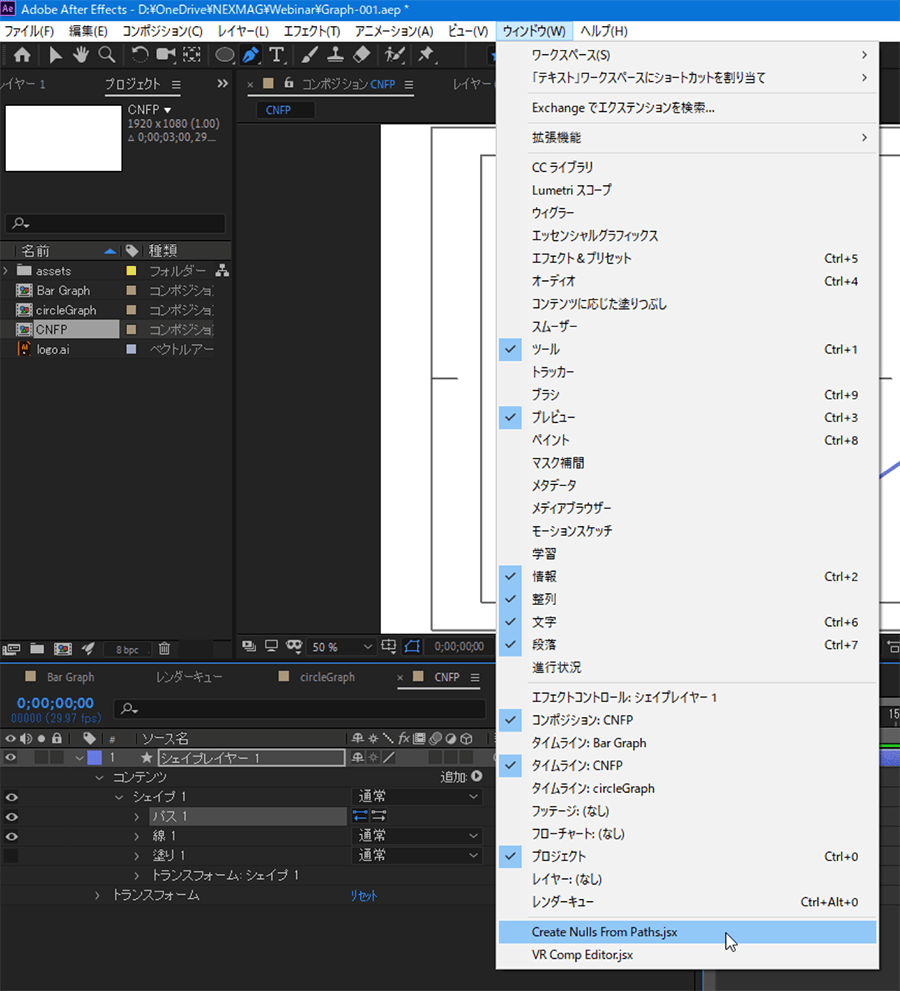Choose Create Nulls From Paths.jsx menu entry
Viewport: 900px width, 991px height.
point(604,932)
